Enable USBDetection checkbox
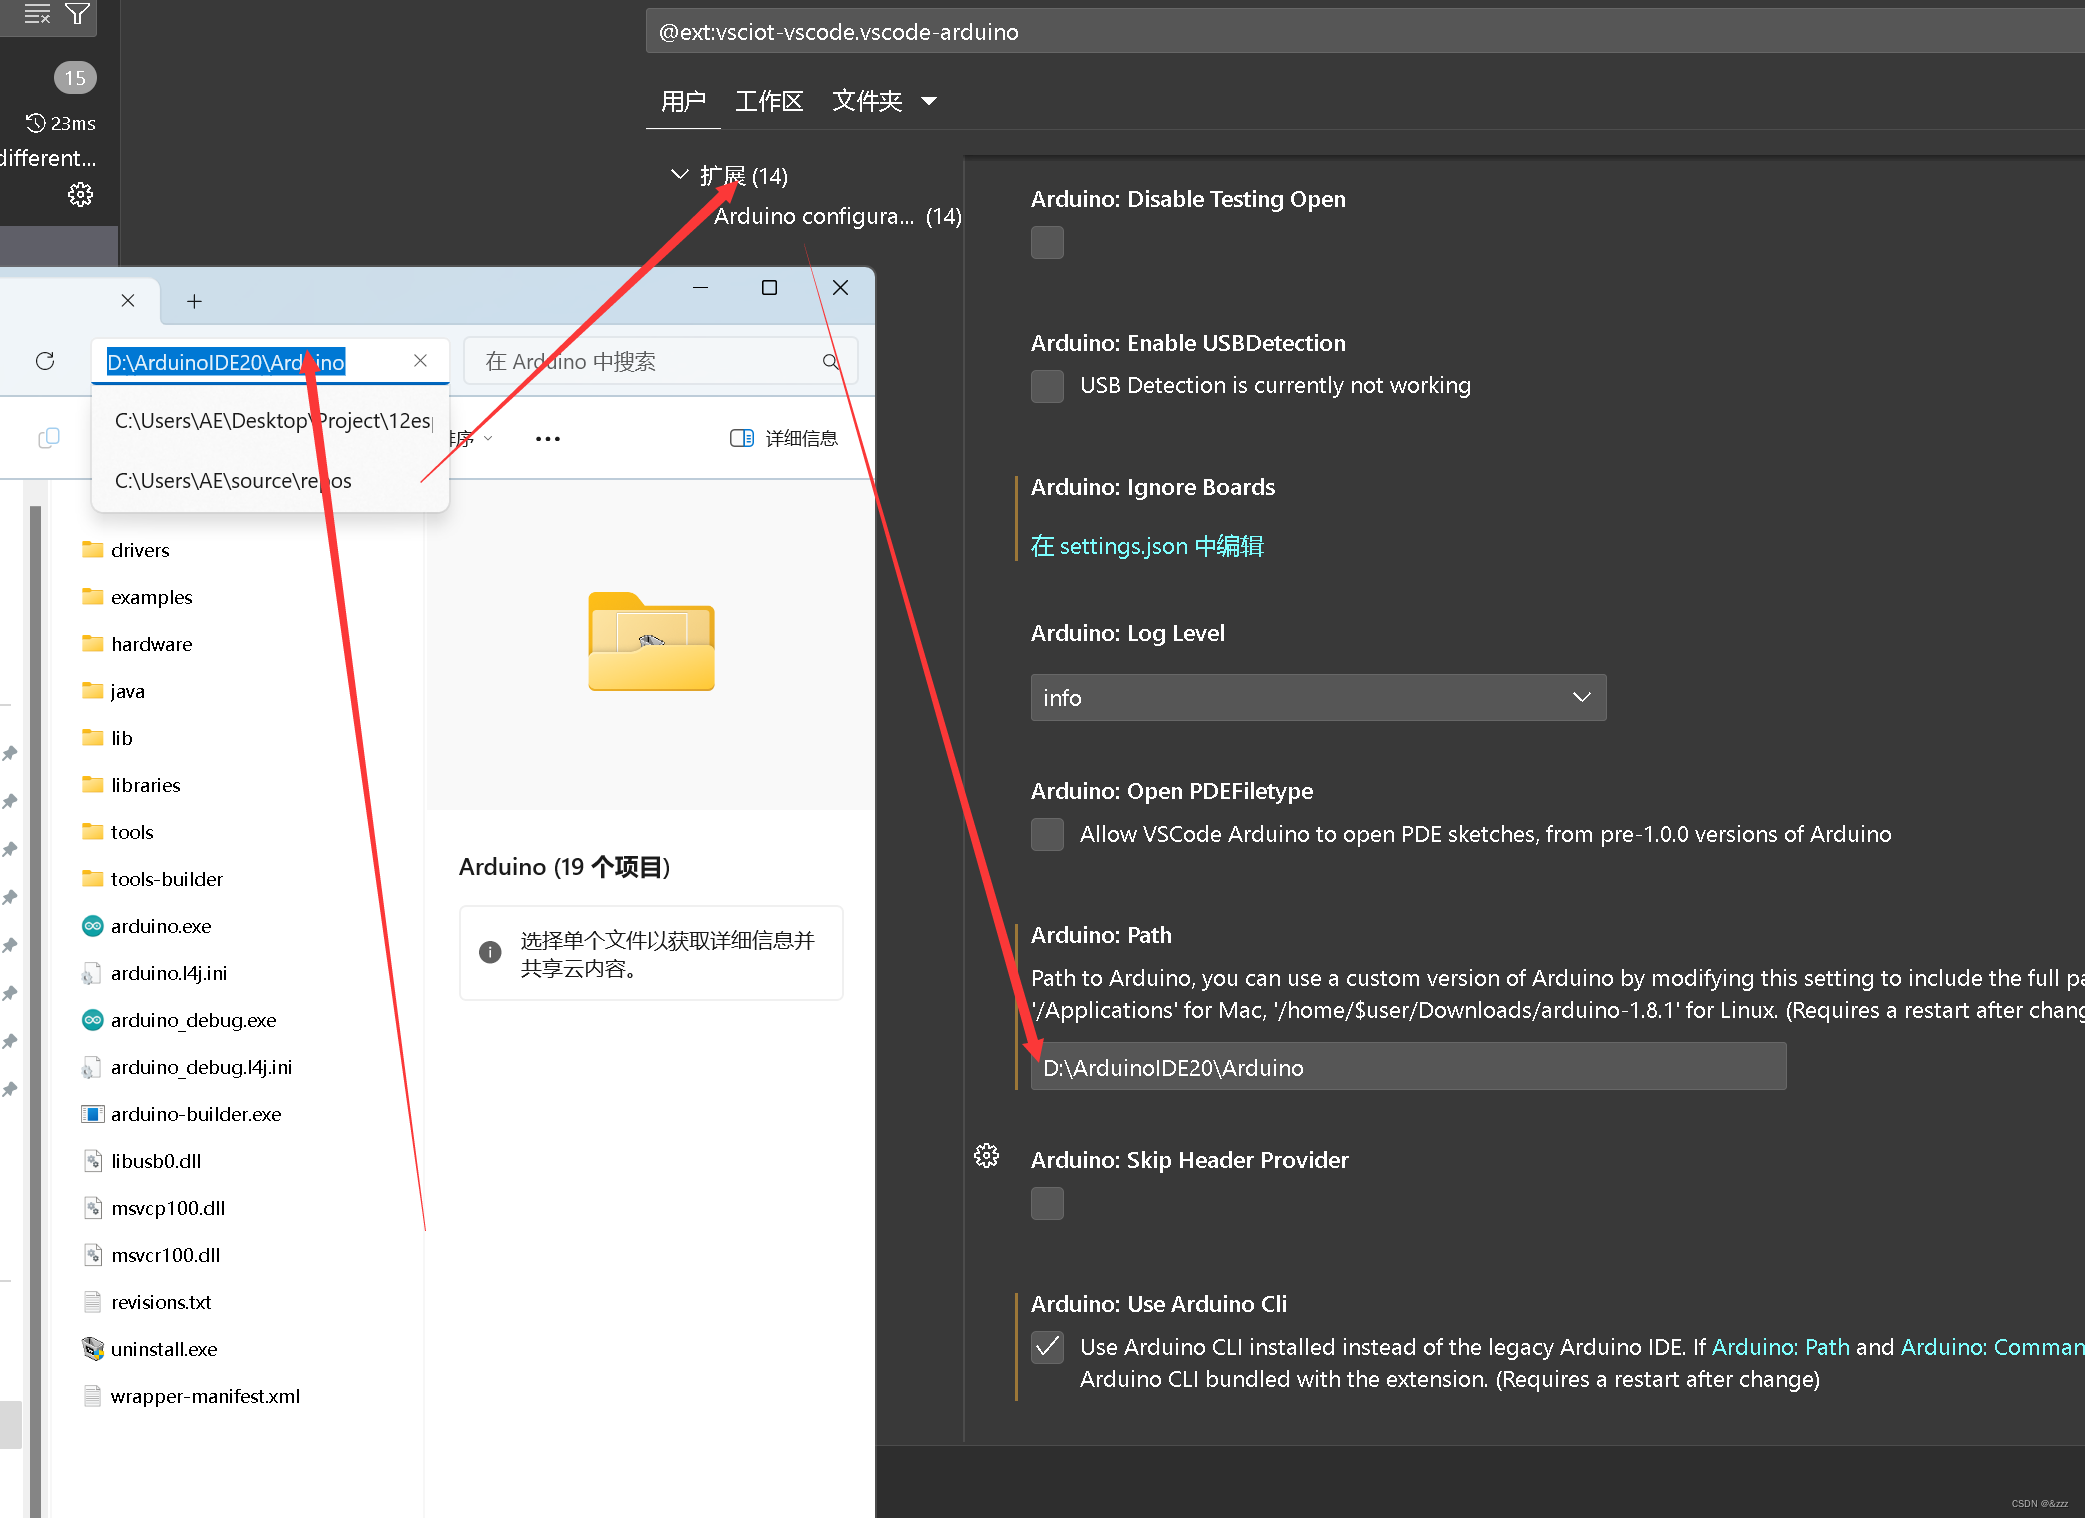Viewport: 2085px width, 1518px height. [1047, 386]
